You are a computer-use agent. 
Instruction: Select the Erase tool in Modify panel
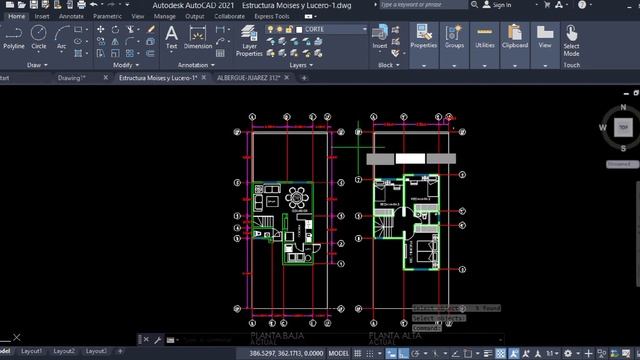coord(151,29)
